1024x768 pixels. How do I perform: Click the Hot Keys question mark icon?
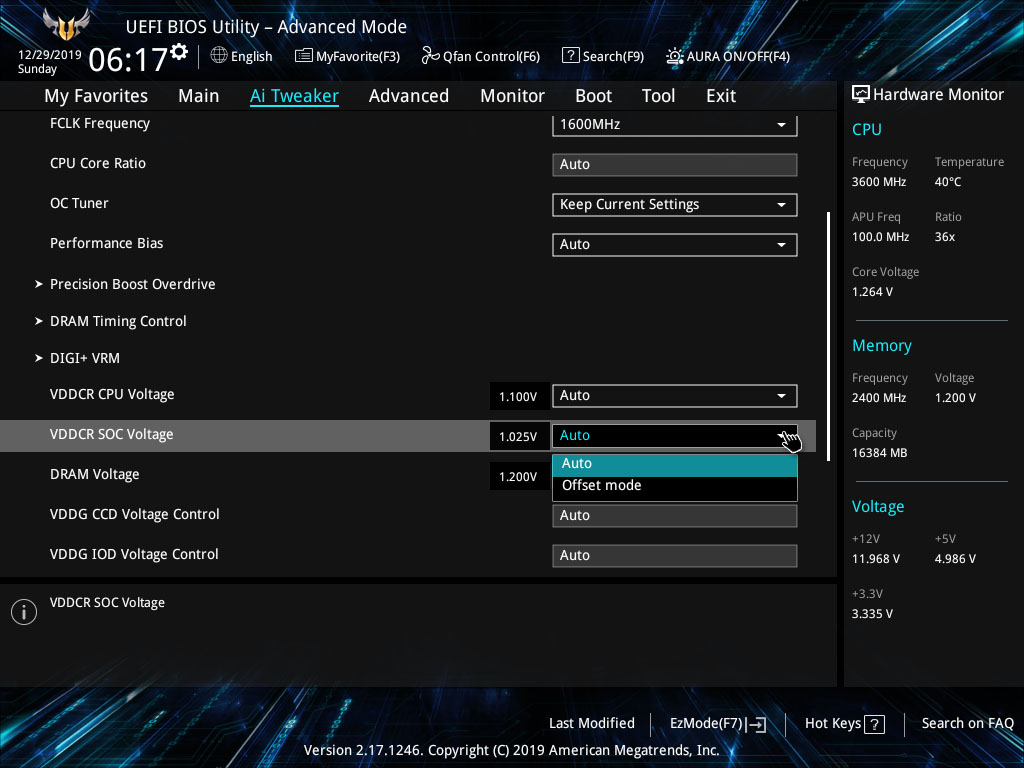pos(874,724)
